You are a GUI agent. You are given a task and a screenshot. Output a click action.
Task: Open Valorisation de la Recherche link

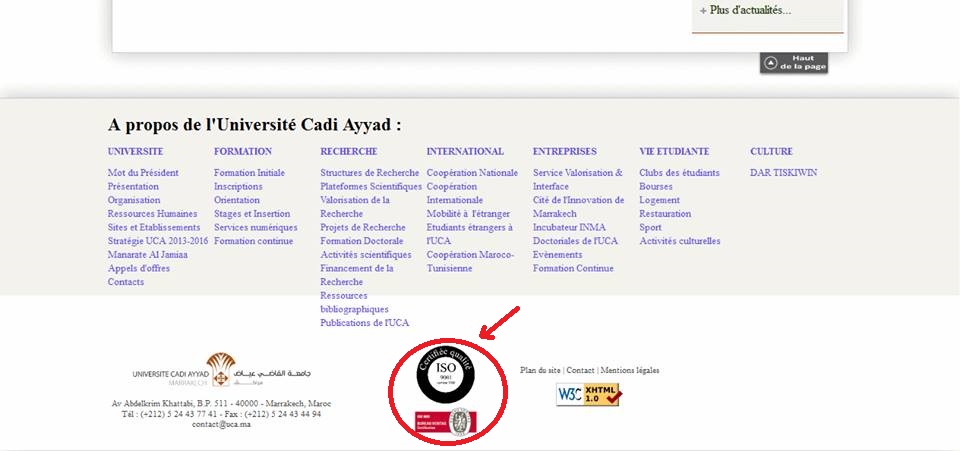click(355, 207)
